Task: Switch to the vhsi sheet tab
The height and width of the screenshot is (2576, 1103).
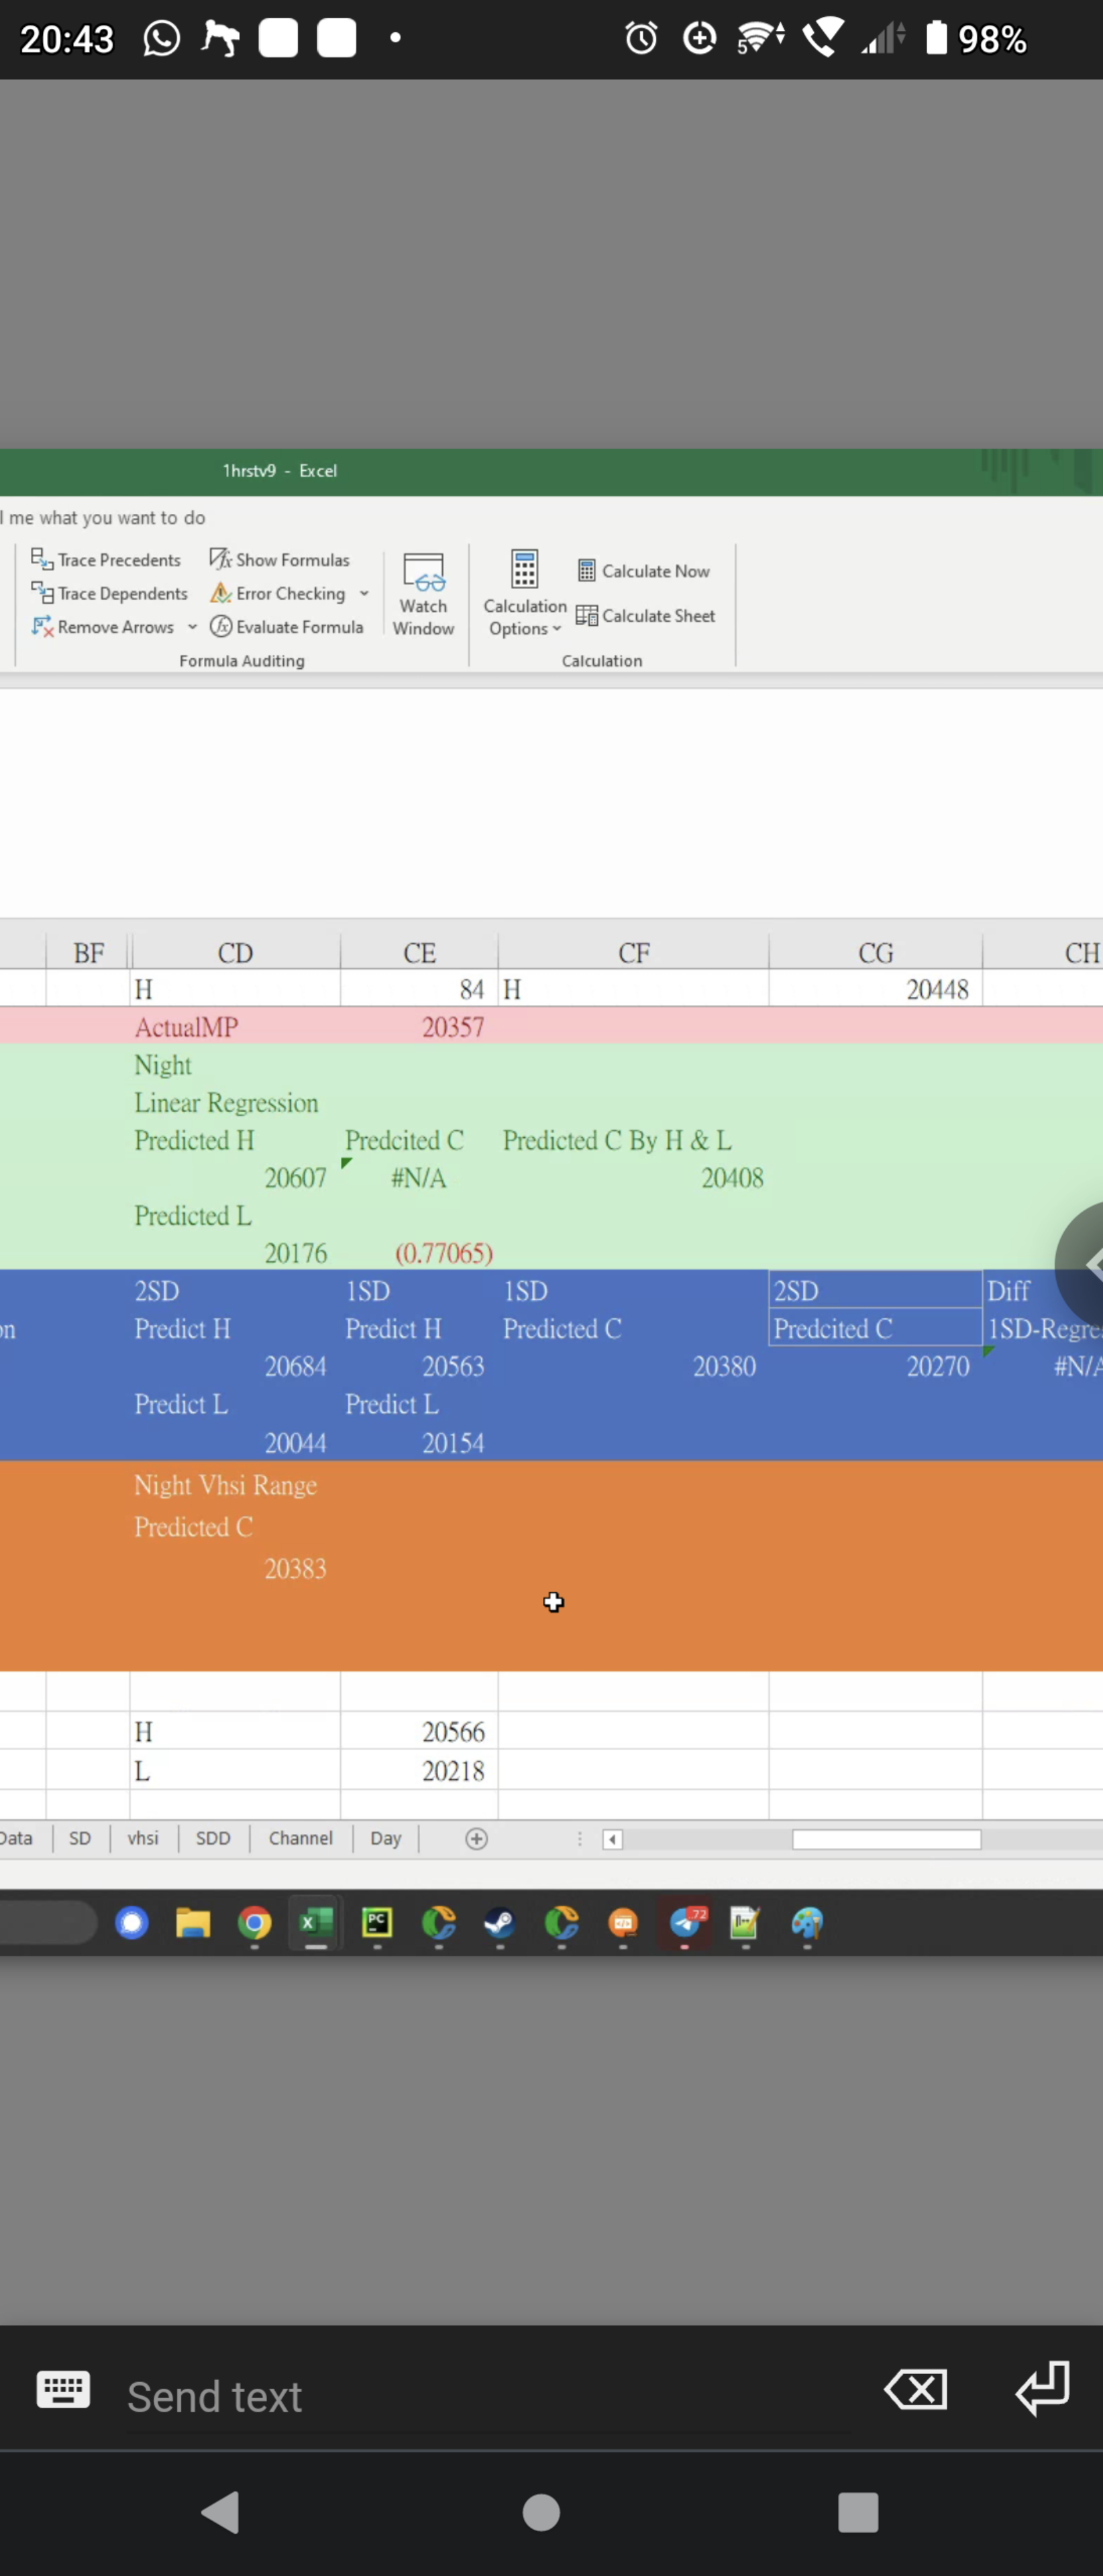Action: click(x=143, y=1838)
